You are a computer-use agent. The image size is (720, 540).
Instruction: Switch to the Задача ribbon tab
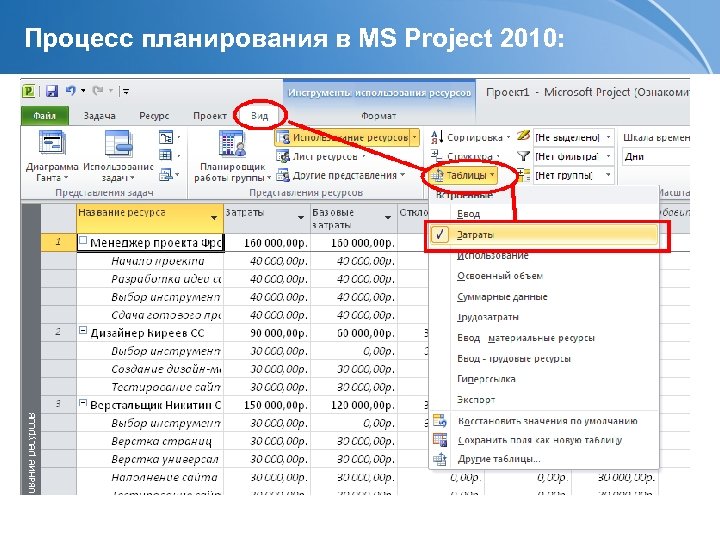click(99, 116)
